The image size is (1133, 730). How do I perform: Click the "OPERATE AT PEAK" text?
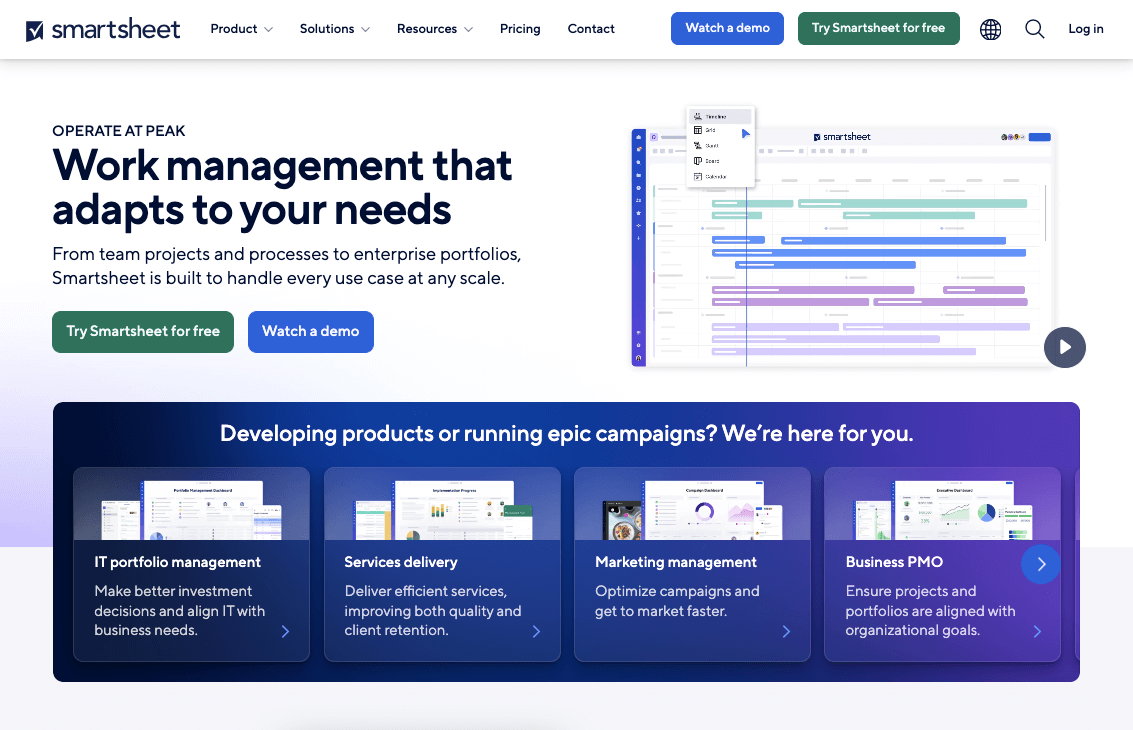click(x=119, y=131)
